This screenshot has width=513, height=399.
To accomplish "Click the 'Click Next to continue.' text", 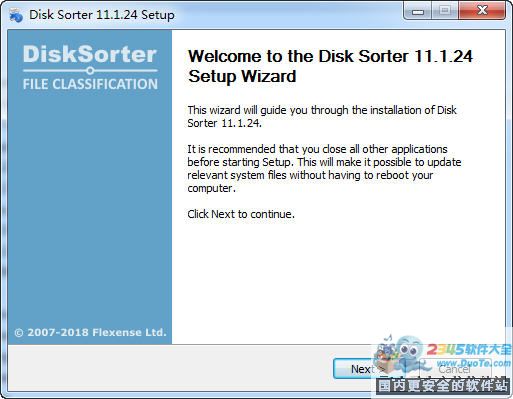I will tap(241, 214).
